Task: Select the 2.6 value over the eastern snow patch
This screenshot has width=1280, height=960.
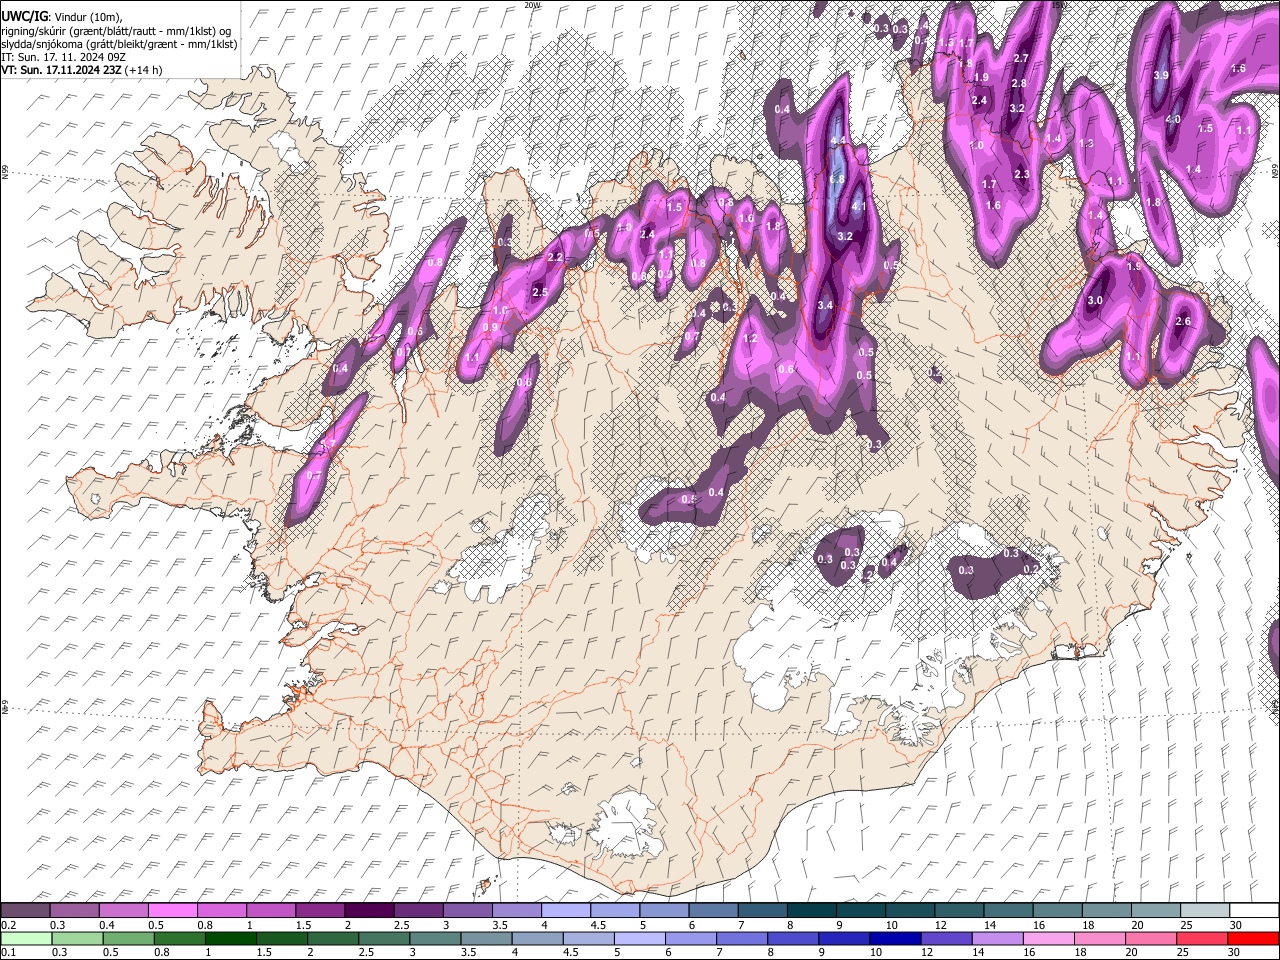Action: point(1184,321)
